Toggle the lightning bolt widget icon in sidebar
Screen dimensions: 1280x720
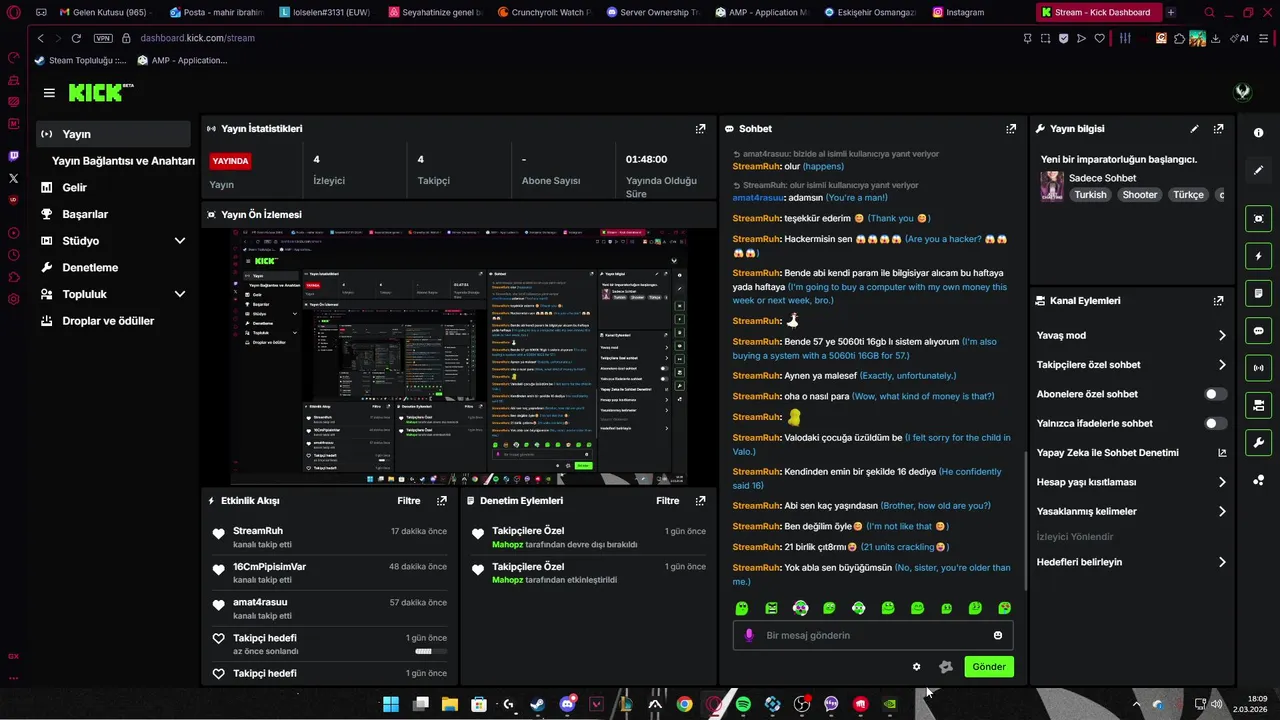[1258, 256]
